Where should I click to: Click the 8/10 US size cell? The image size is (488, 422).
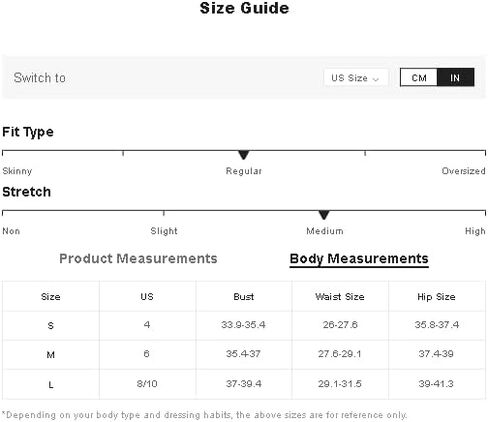pyautogui.click(x=147, y=384)
